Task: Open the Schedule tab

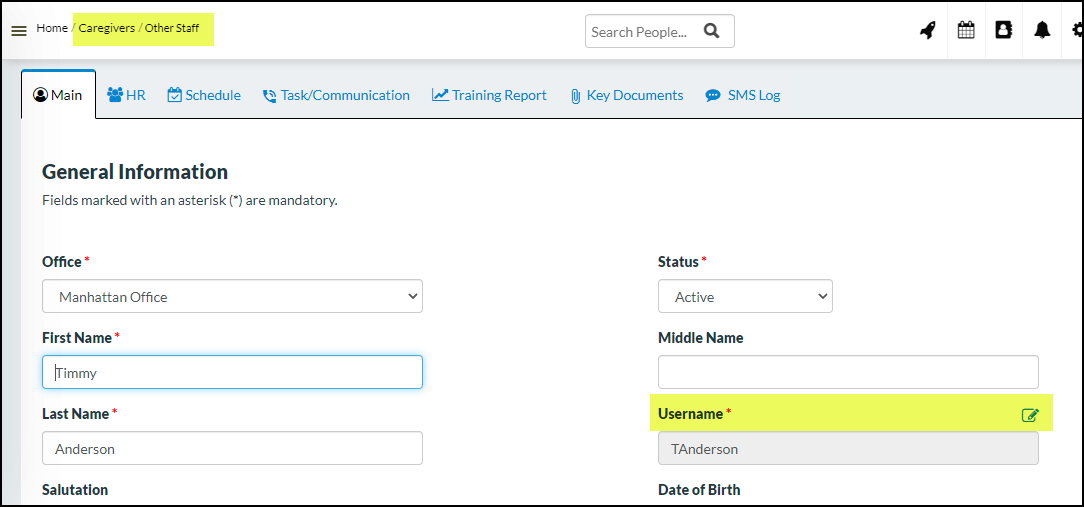Action: (204, 95)
